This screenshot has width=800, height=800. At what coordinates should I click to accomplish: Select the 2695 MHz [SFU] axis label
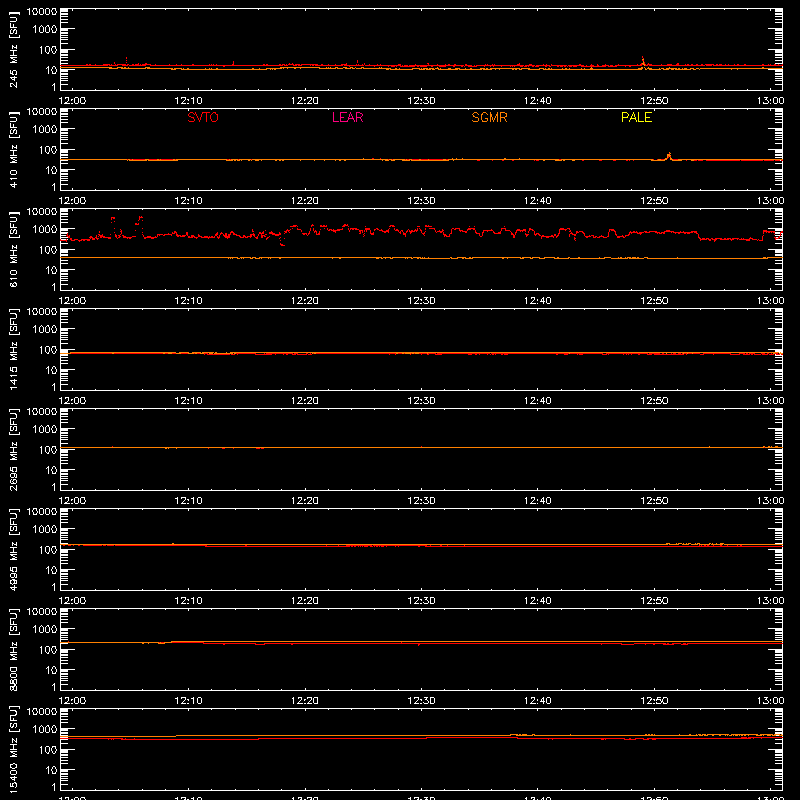click(13, 449)
